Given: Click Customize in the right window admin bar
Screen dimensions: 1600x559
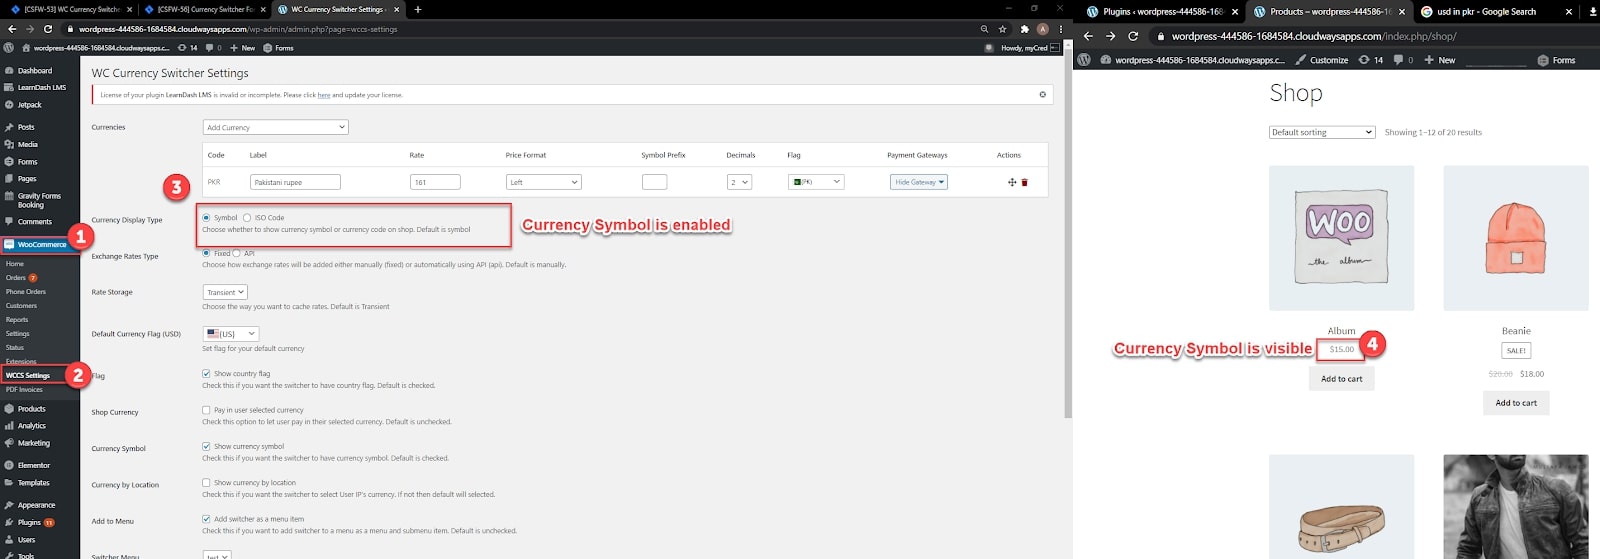Looking at the screenshot, I should click(x=1321, y=60).
